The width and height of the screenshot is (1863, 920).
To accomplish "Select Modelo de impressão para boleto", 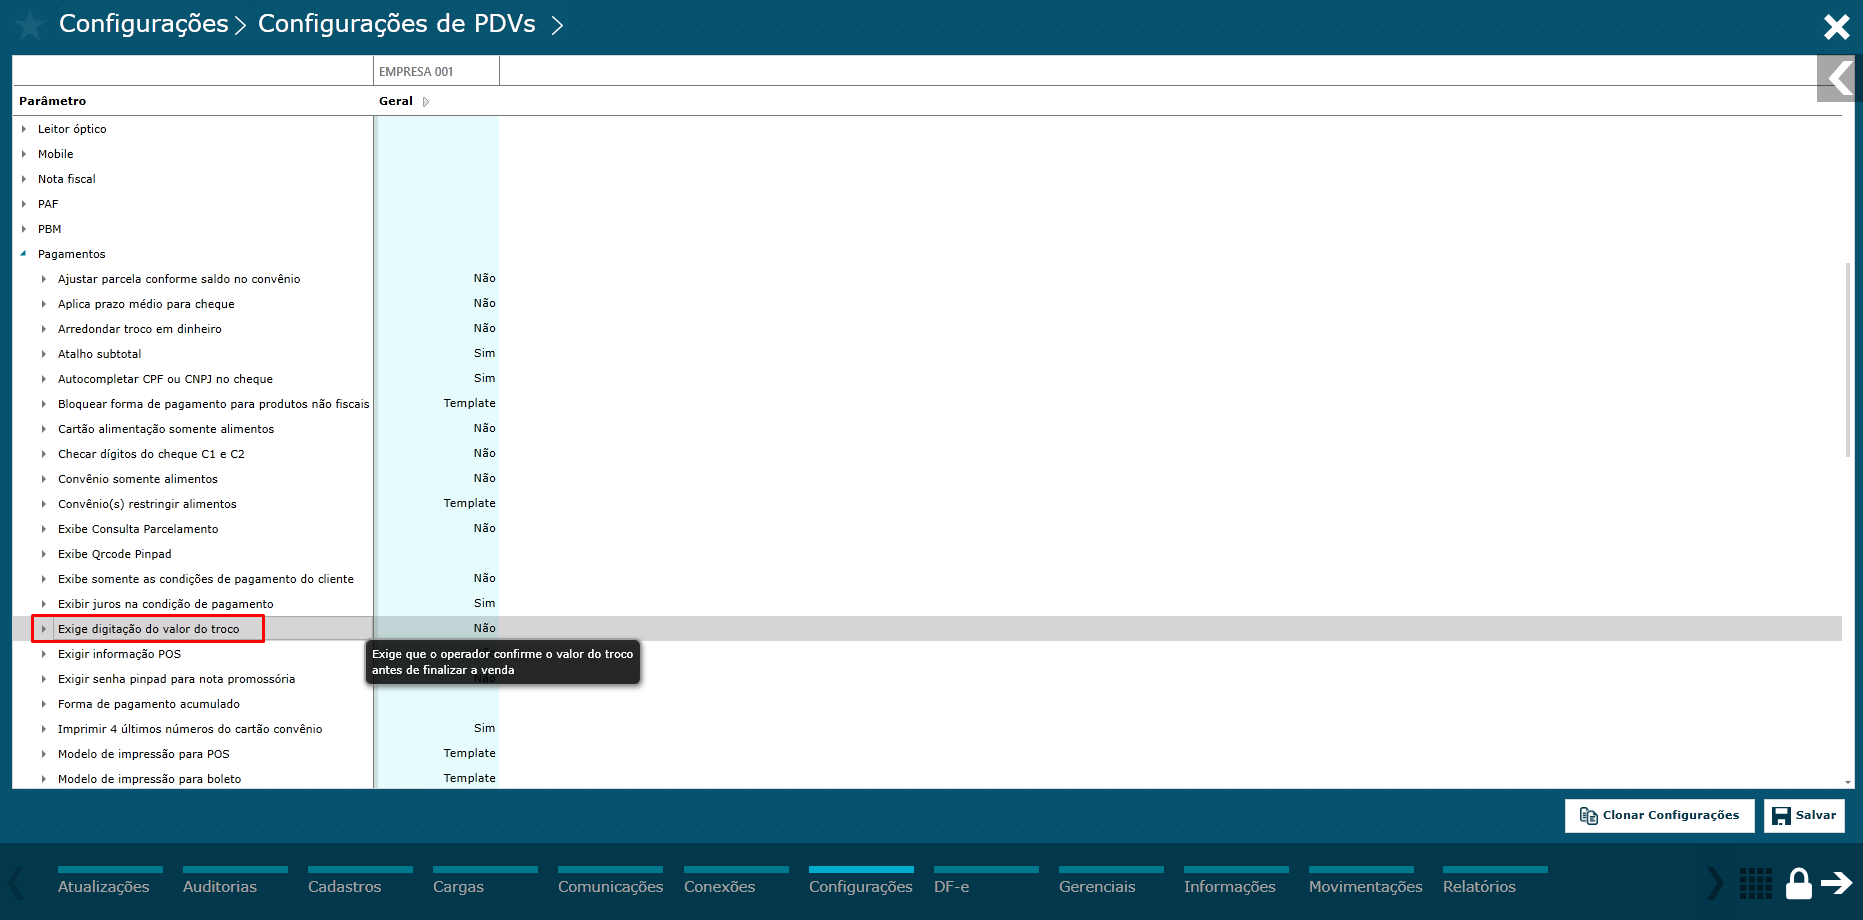I will (150, 779).
